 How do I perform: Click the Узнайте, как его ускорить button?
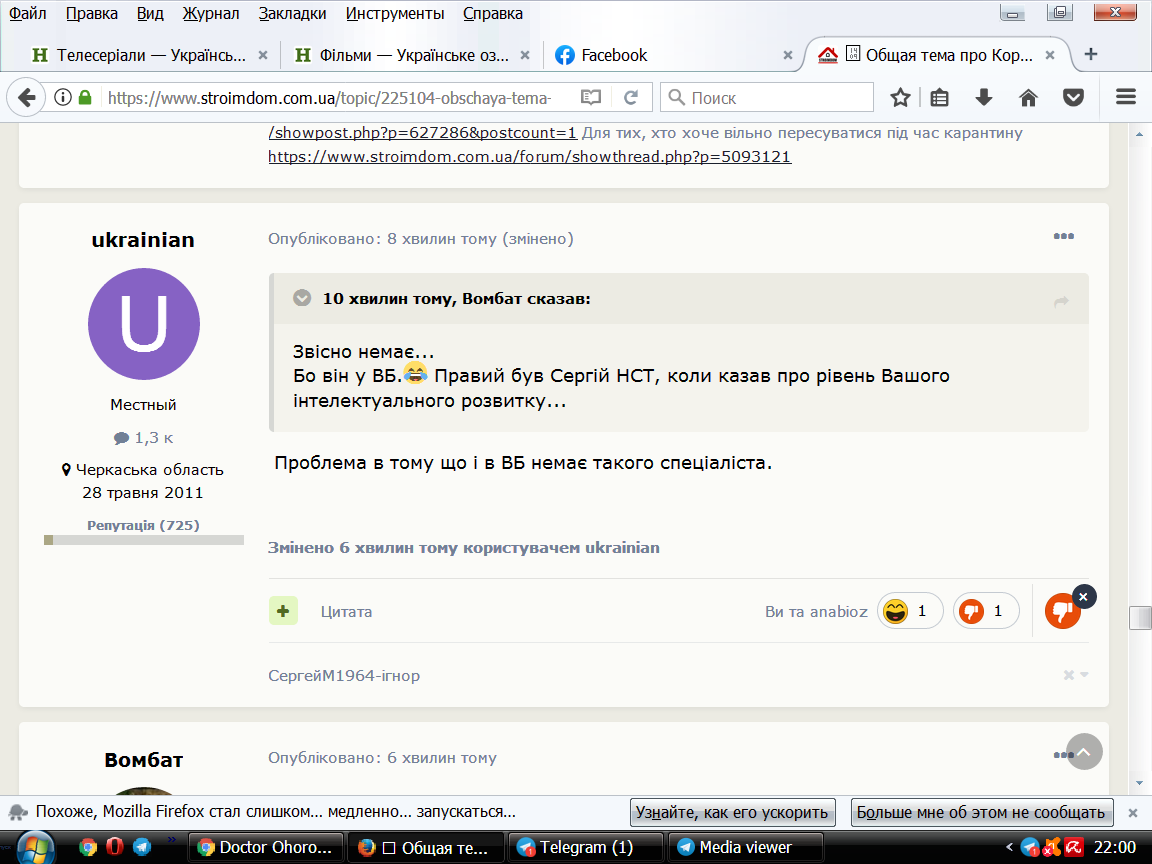[x=732, y=813]
